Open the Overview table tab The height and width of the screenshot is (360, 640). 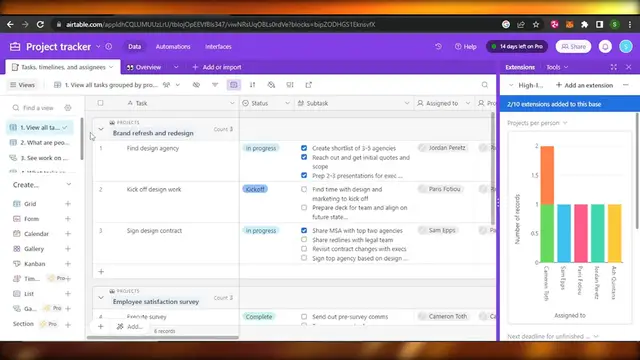[x=144, y=67]
